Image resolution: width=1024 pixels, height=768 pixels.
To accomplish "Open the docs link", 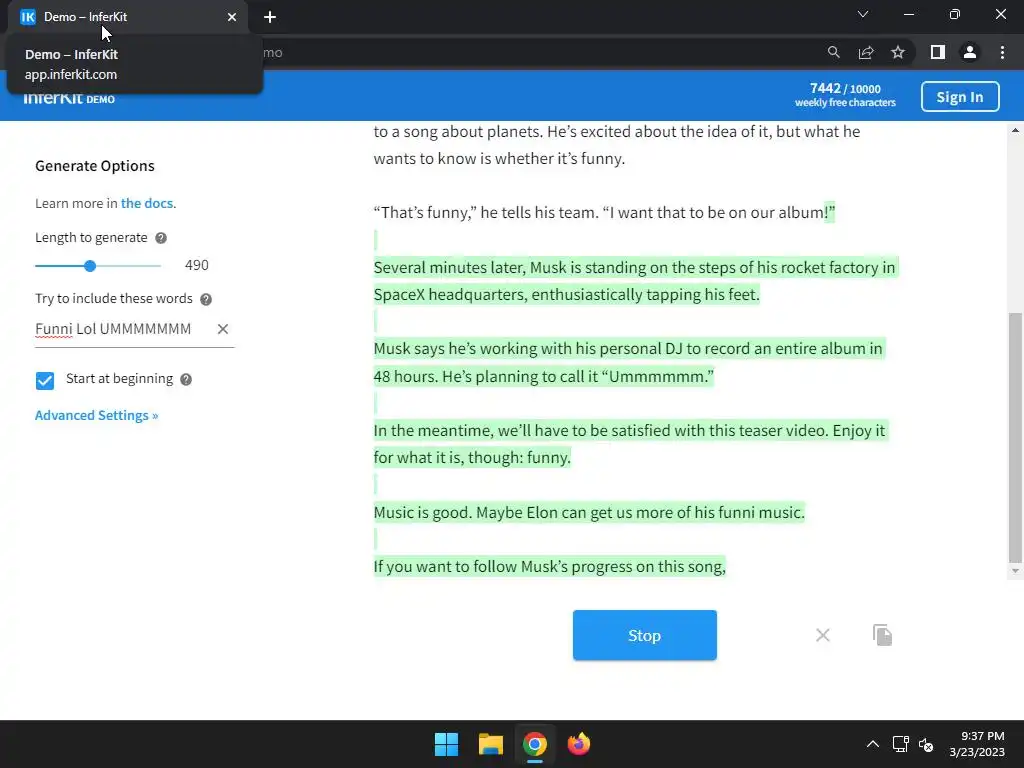I will 146,203.
